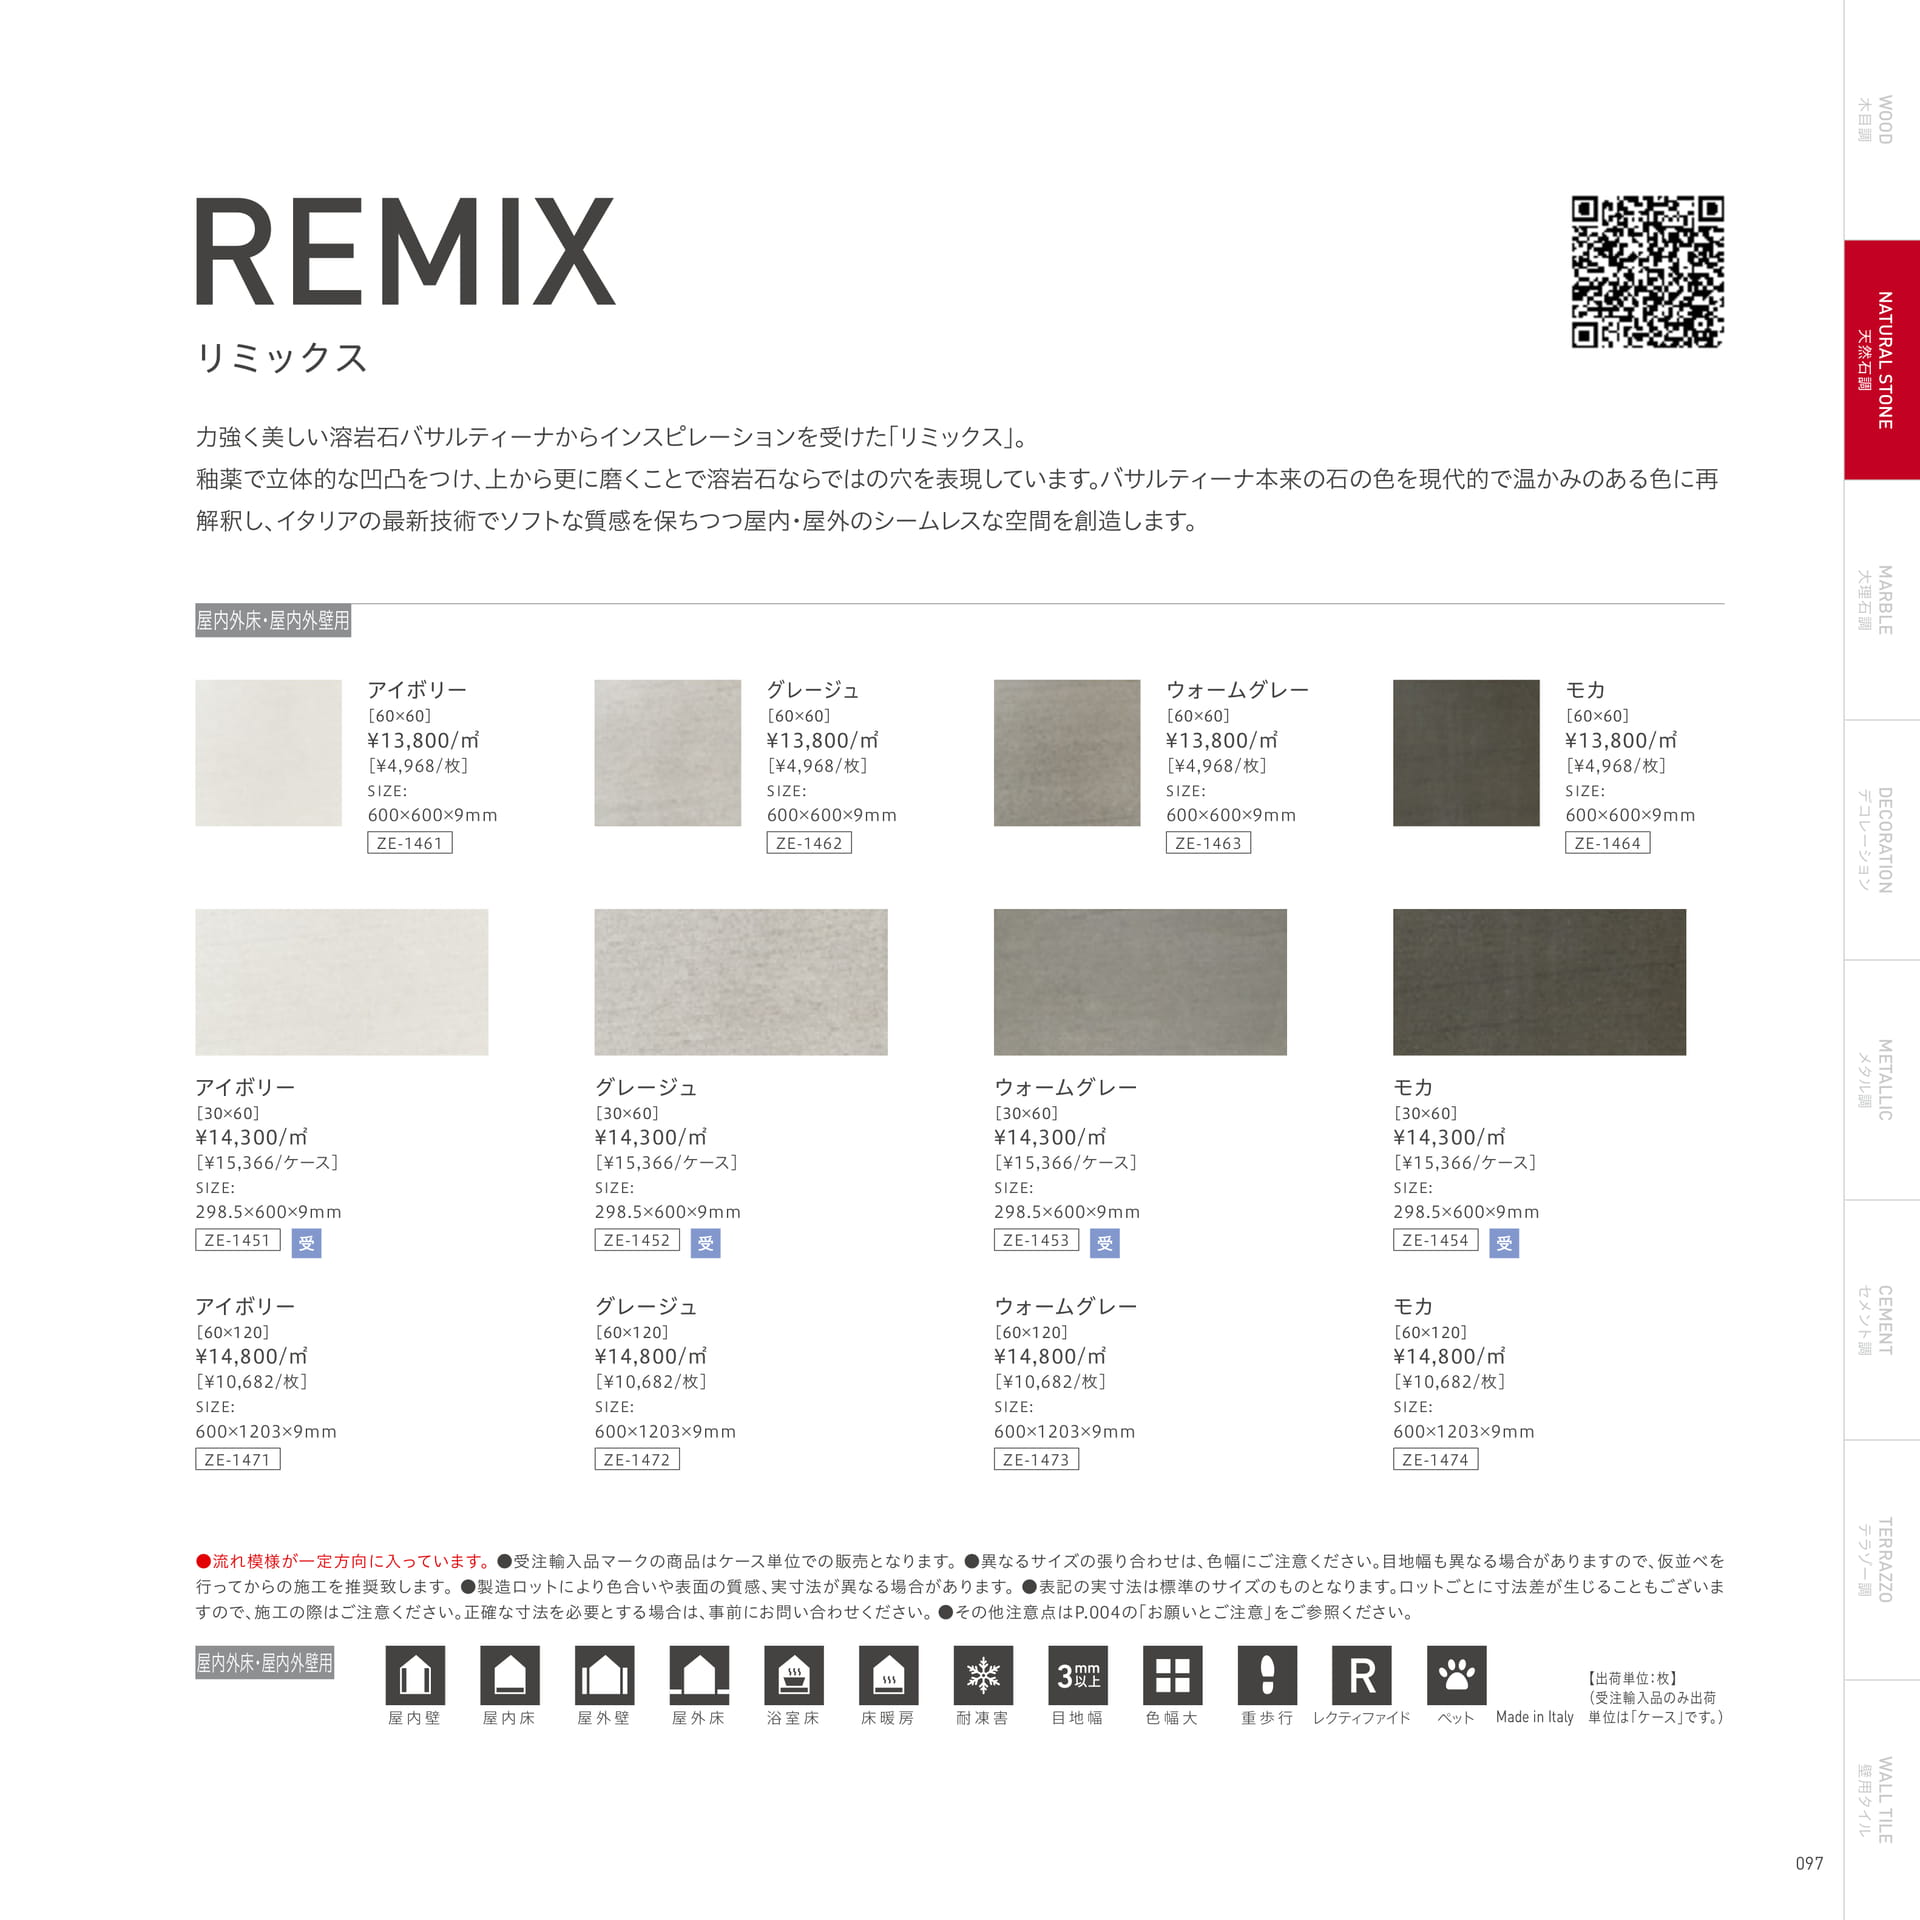
Task: Click the 屋内壁 indoor wall icon
Action: pyautogui.click(x=415, y=1675)
